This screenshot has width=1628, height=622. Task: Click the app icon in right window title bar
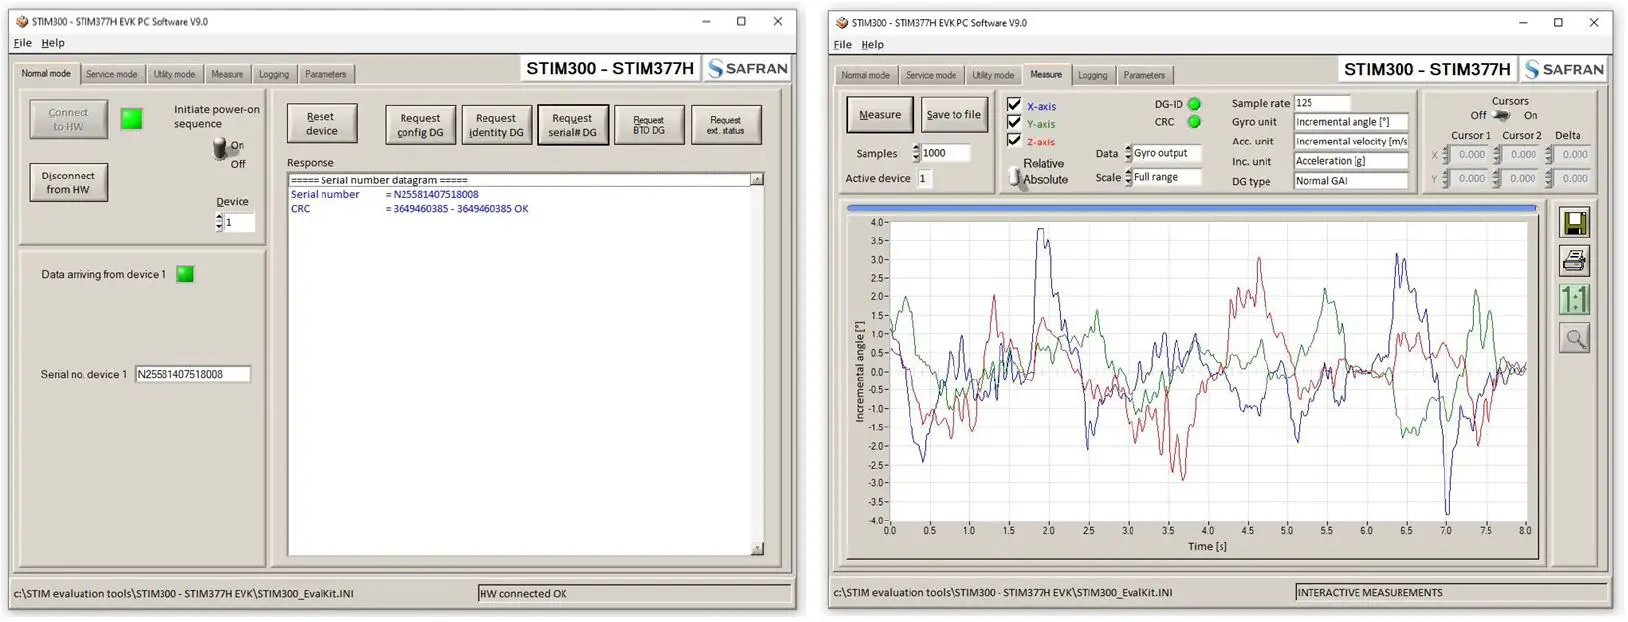[842, 22]
